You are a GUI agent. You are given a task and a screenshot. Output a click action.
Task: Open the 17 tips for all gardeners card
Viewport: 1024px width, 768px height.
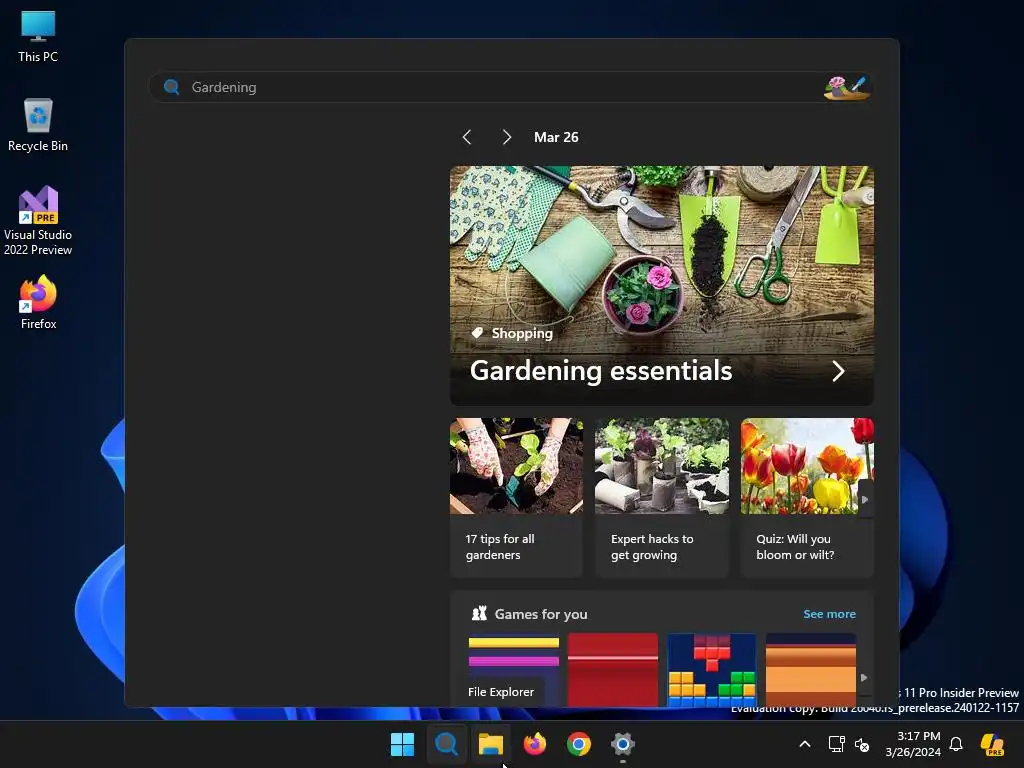(x=516, y=498)
